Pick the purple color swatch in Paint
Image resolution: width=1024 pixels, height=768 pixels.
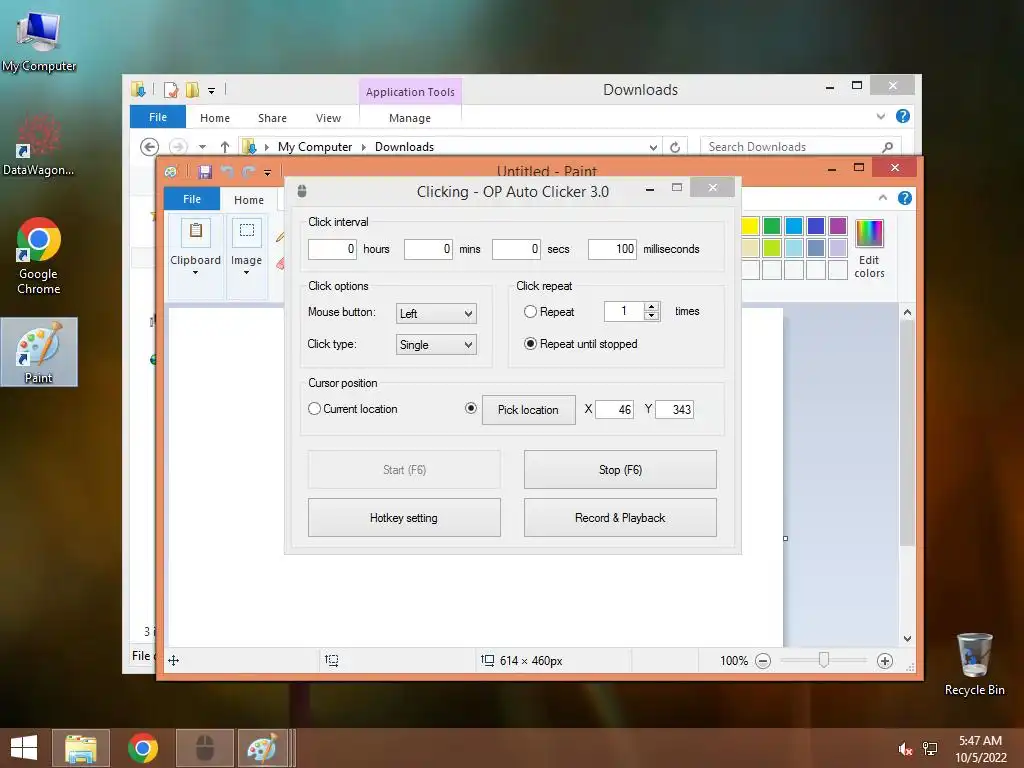[838, 226]
